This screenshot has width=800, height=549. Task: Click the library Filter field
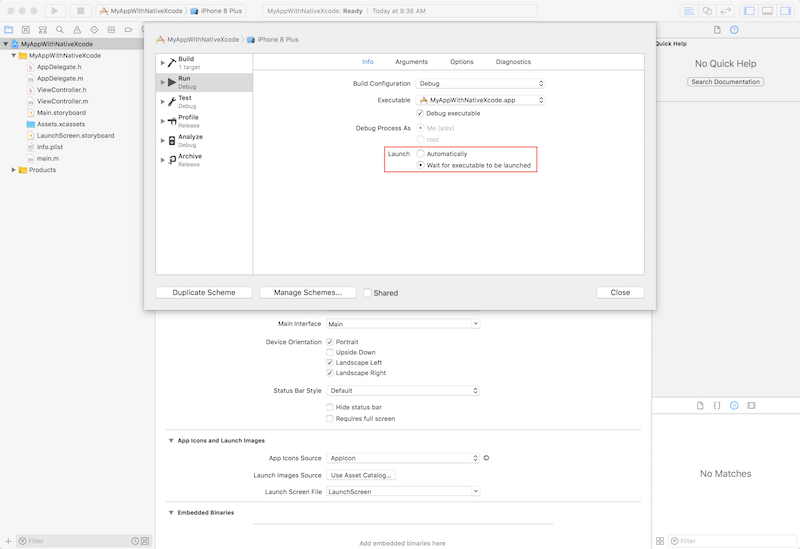coord(733,541)
